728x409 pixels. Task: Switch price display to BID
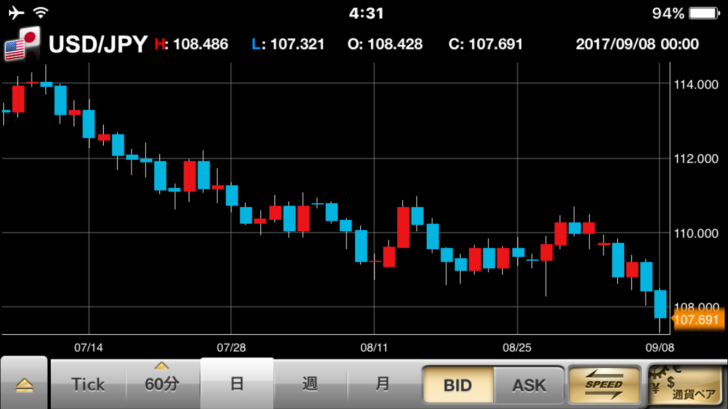pos(455,384)
